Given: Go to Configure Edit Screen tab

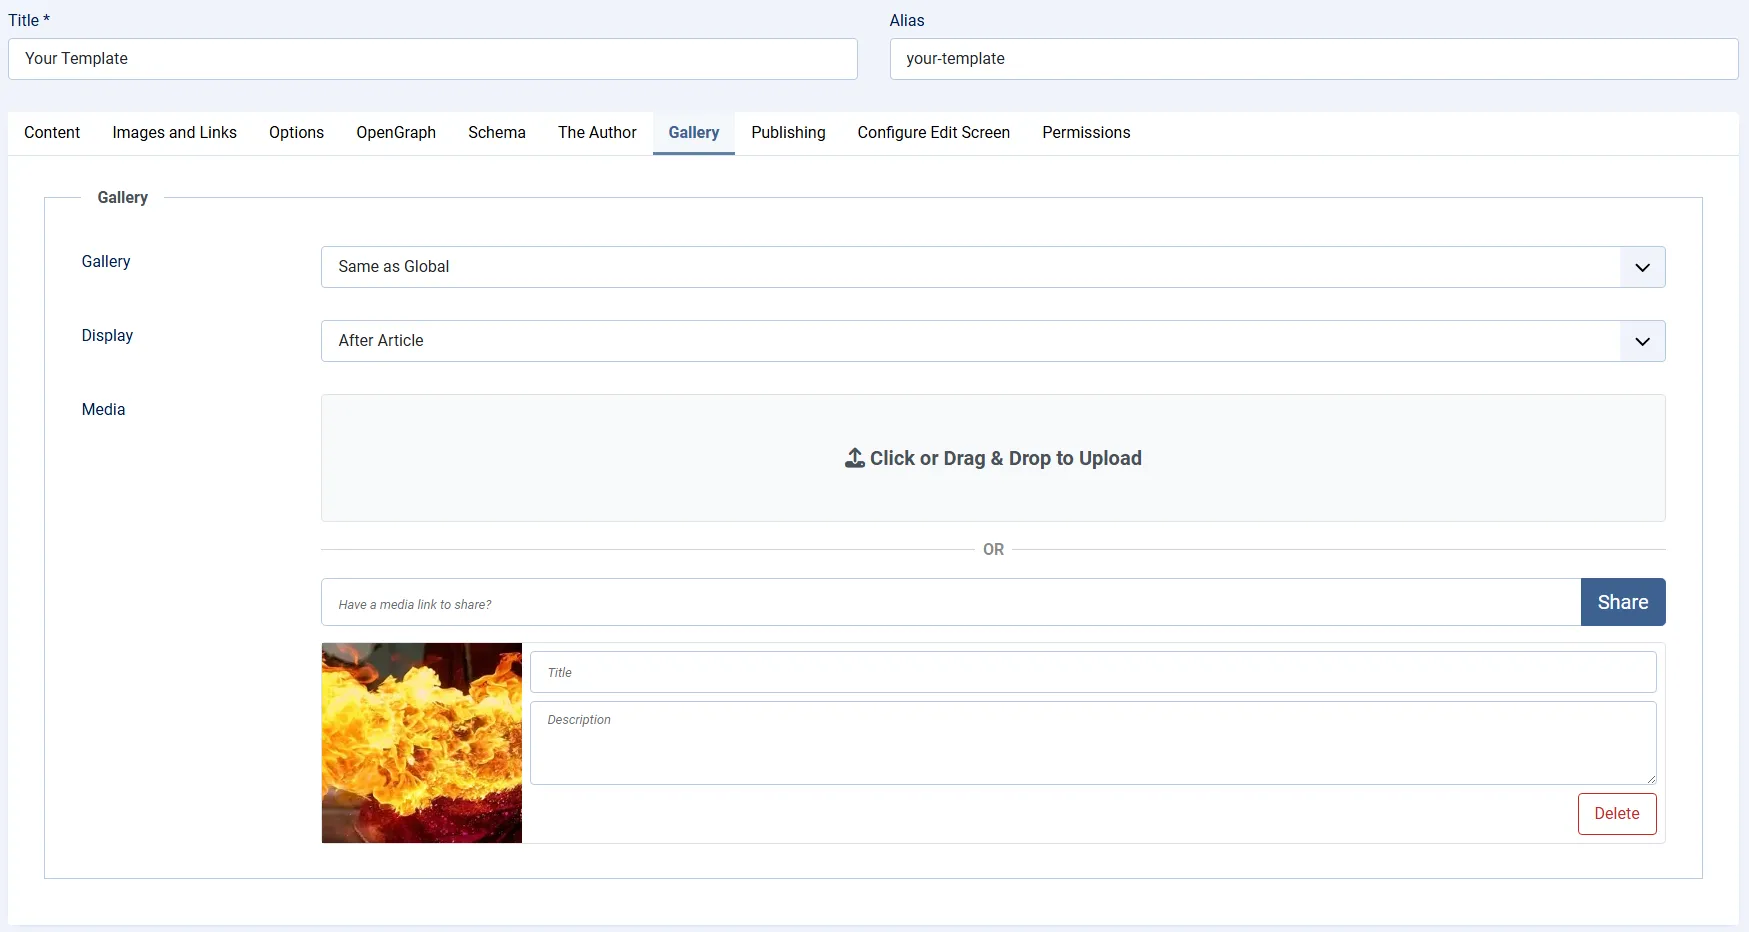Looking at the screenshot, I should [x=933, y=133].
